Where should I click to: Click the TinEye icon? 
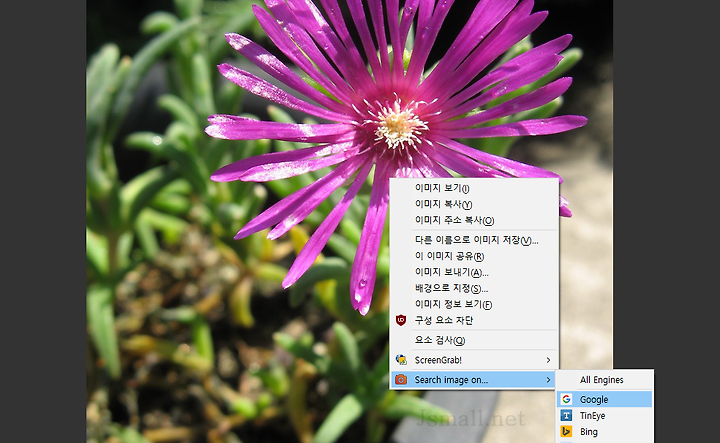[566, 415]
